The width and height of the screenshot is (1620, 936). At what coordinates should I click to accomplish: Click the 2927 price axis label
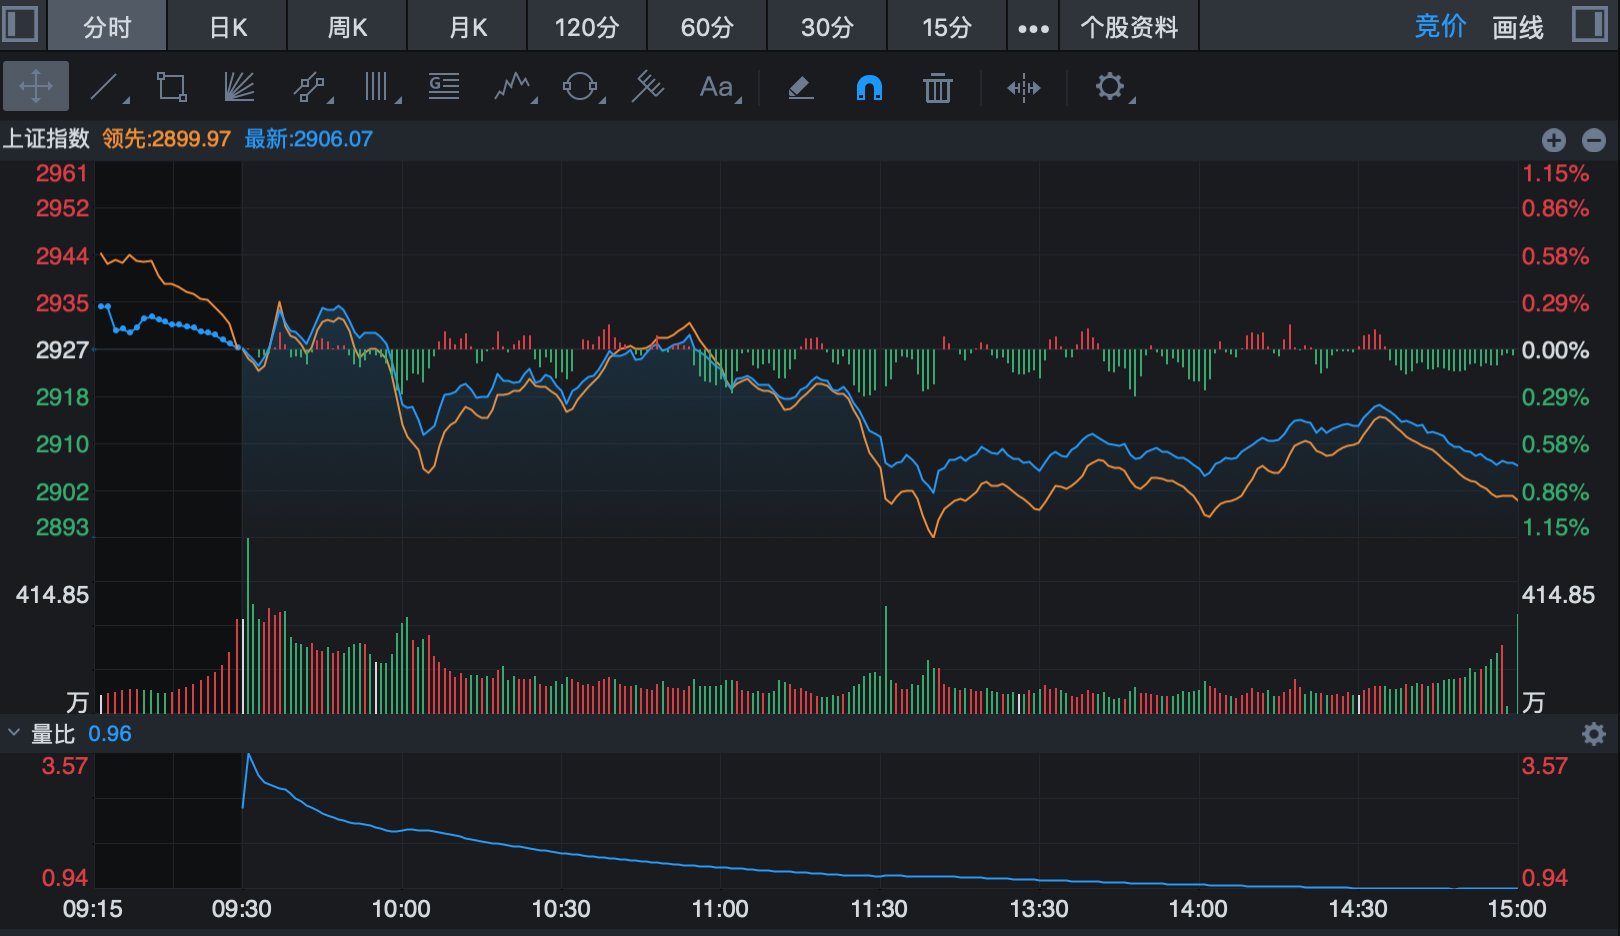click(62, 350)
